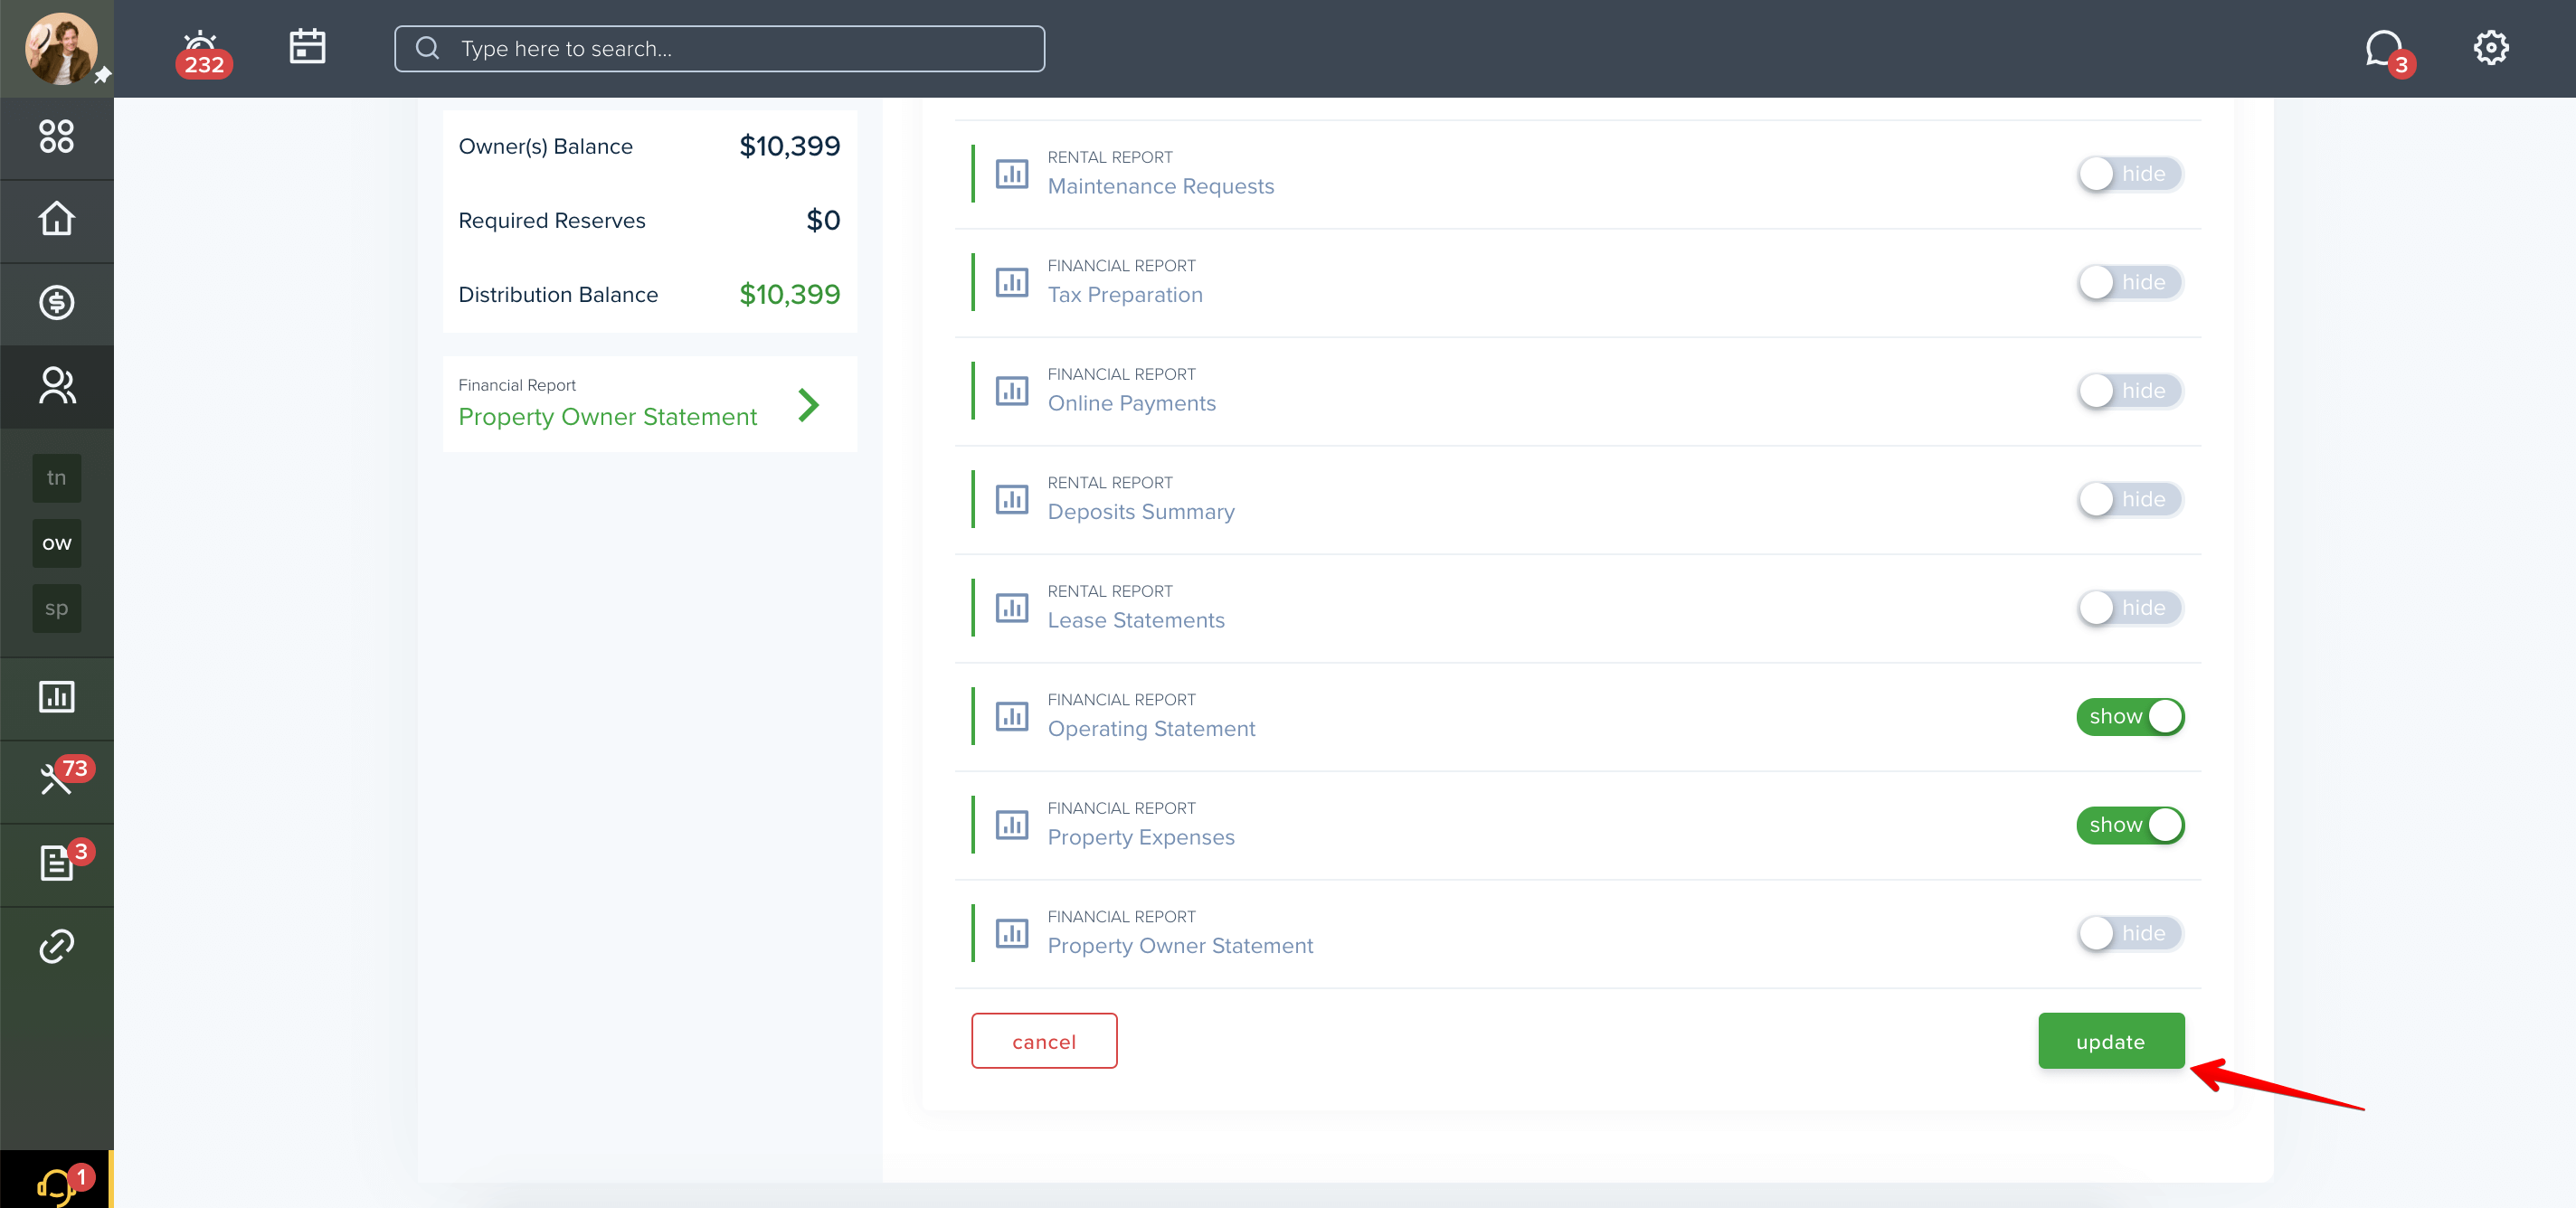The image size is (2576, 1208).
Task: Open Lease Statements report link
Action: tap(1136, 620)
